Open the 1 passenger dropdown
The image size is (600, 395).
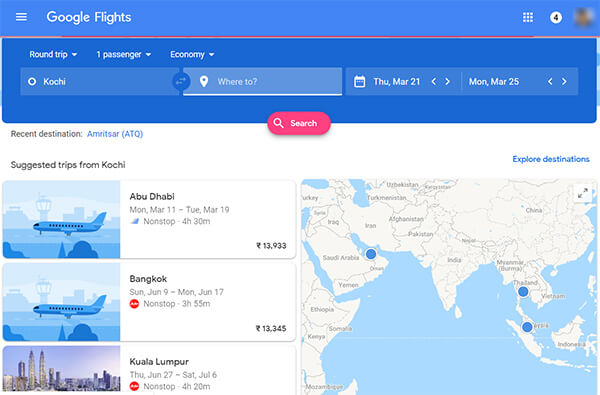tap(124, 54)
